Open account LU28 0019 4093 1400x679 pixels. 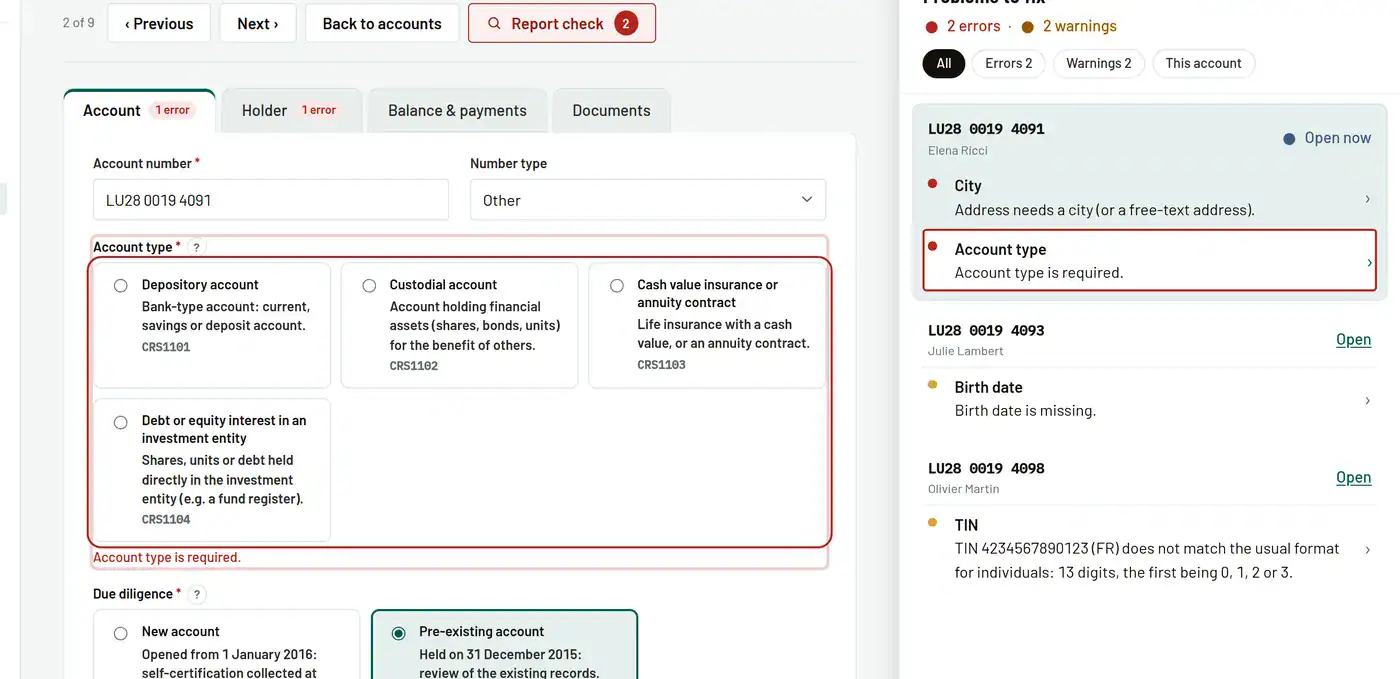pos(1353,340)
